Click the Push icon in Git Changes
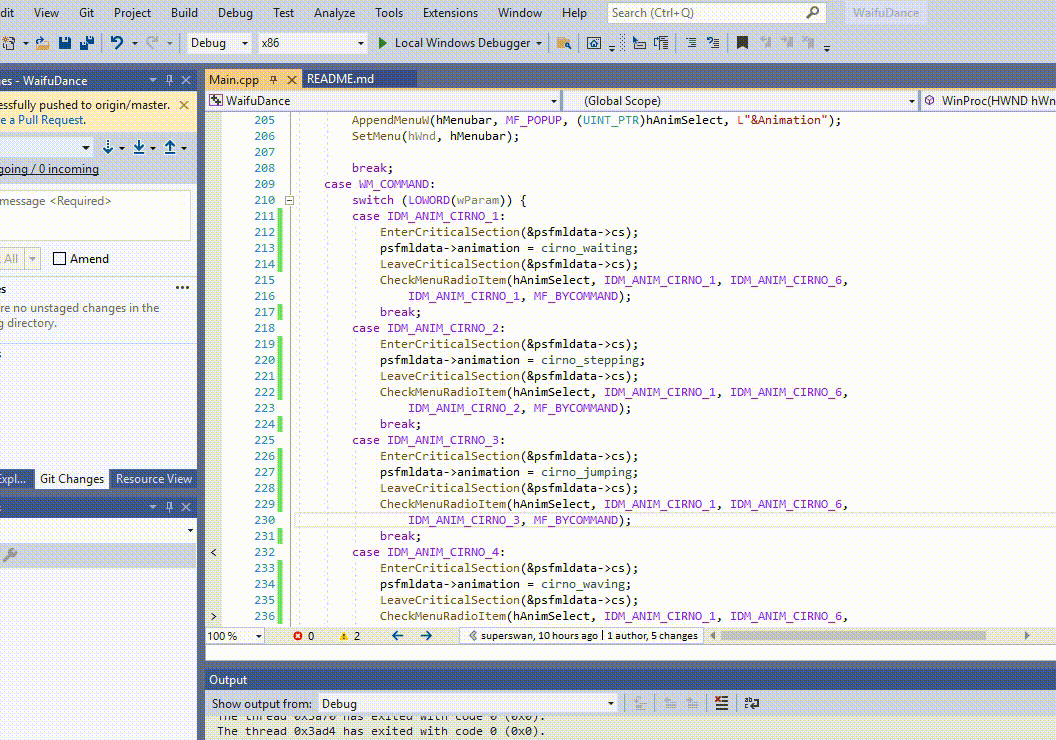1056x740 pixels. click(170, 147)
